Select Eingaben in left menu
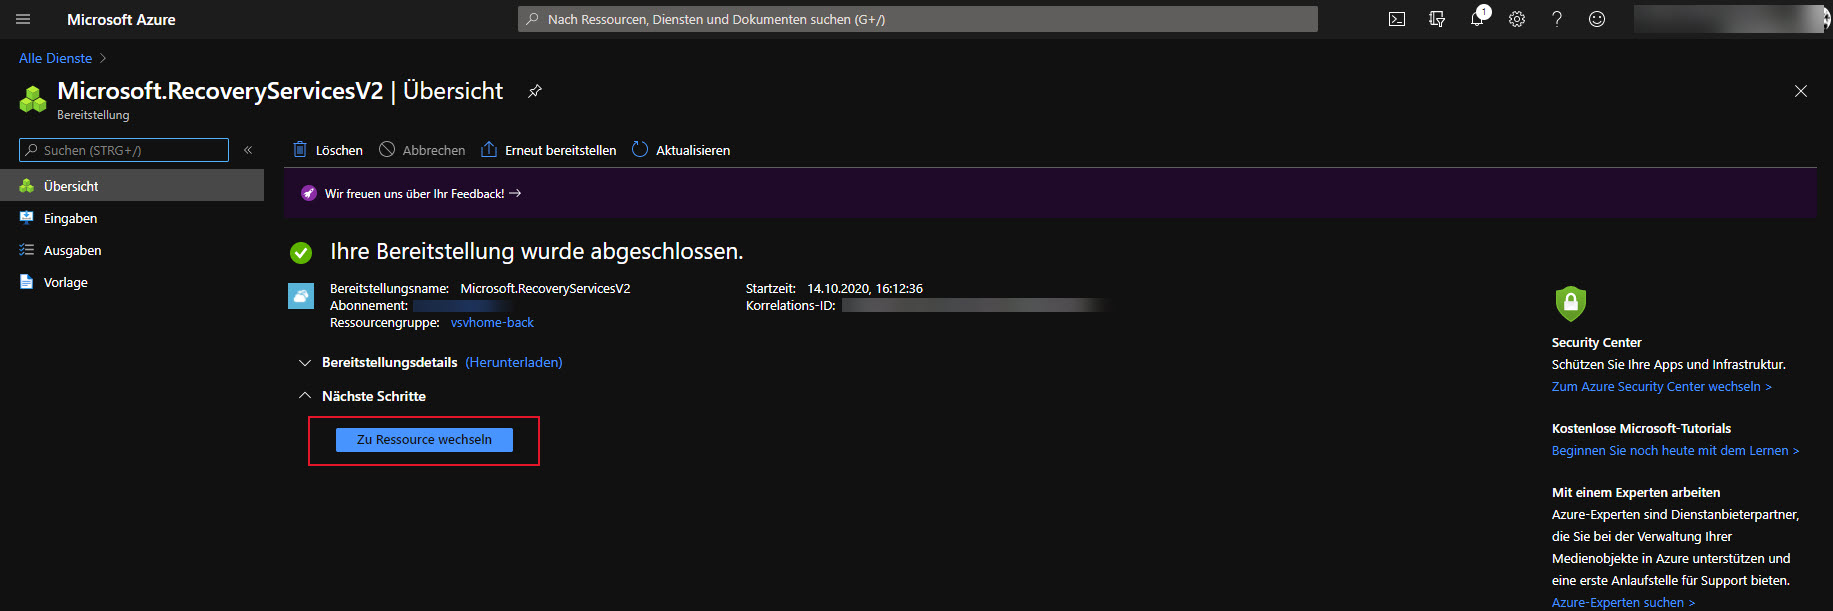The width and height of the screenshot is (1833, 611). (x=132, y=218)
